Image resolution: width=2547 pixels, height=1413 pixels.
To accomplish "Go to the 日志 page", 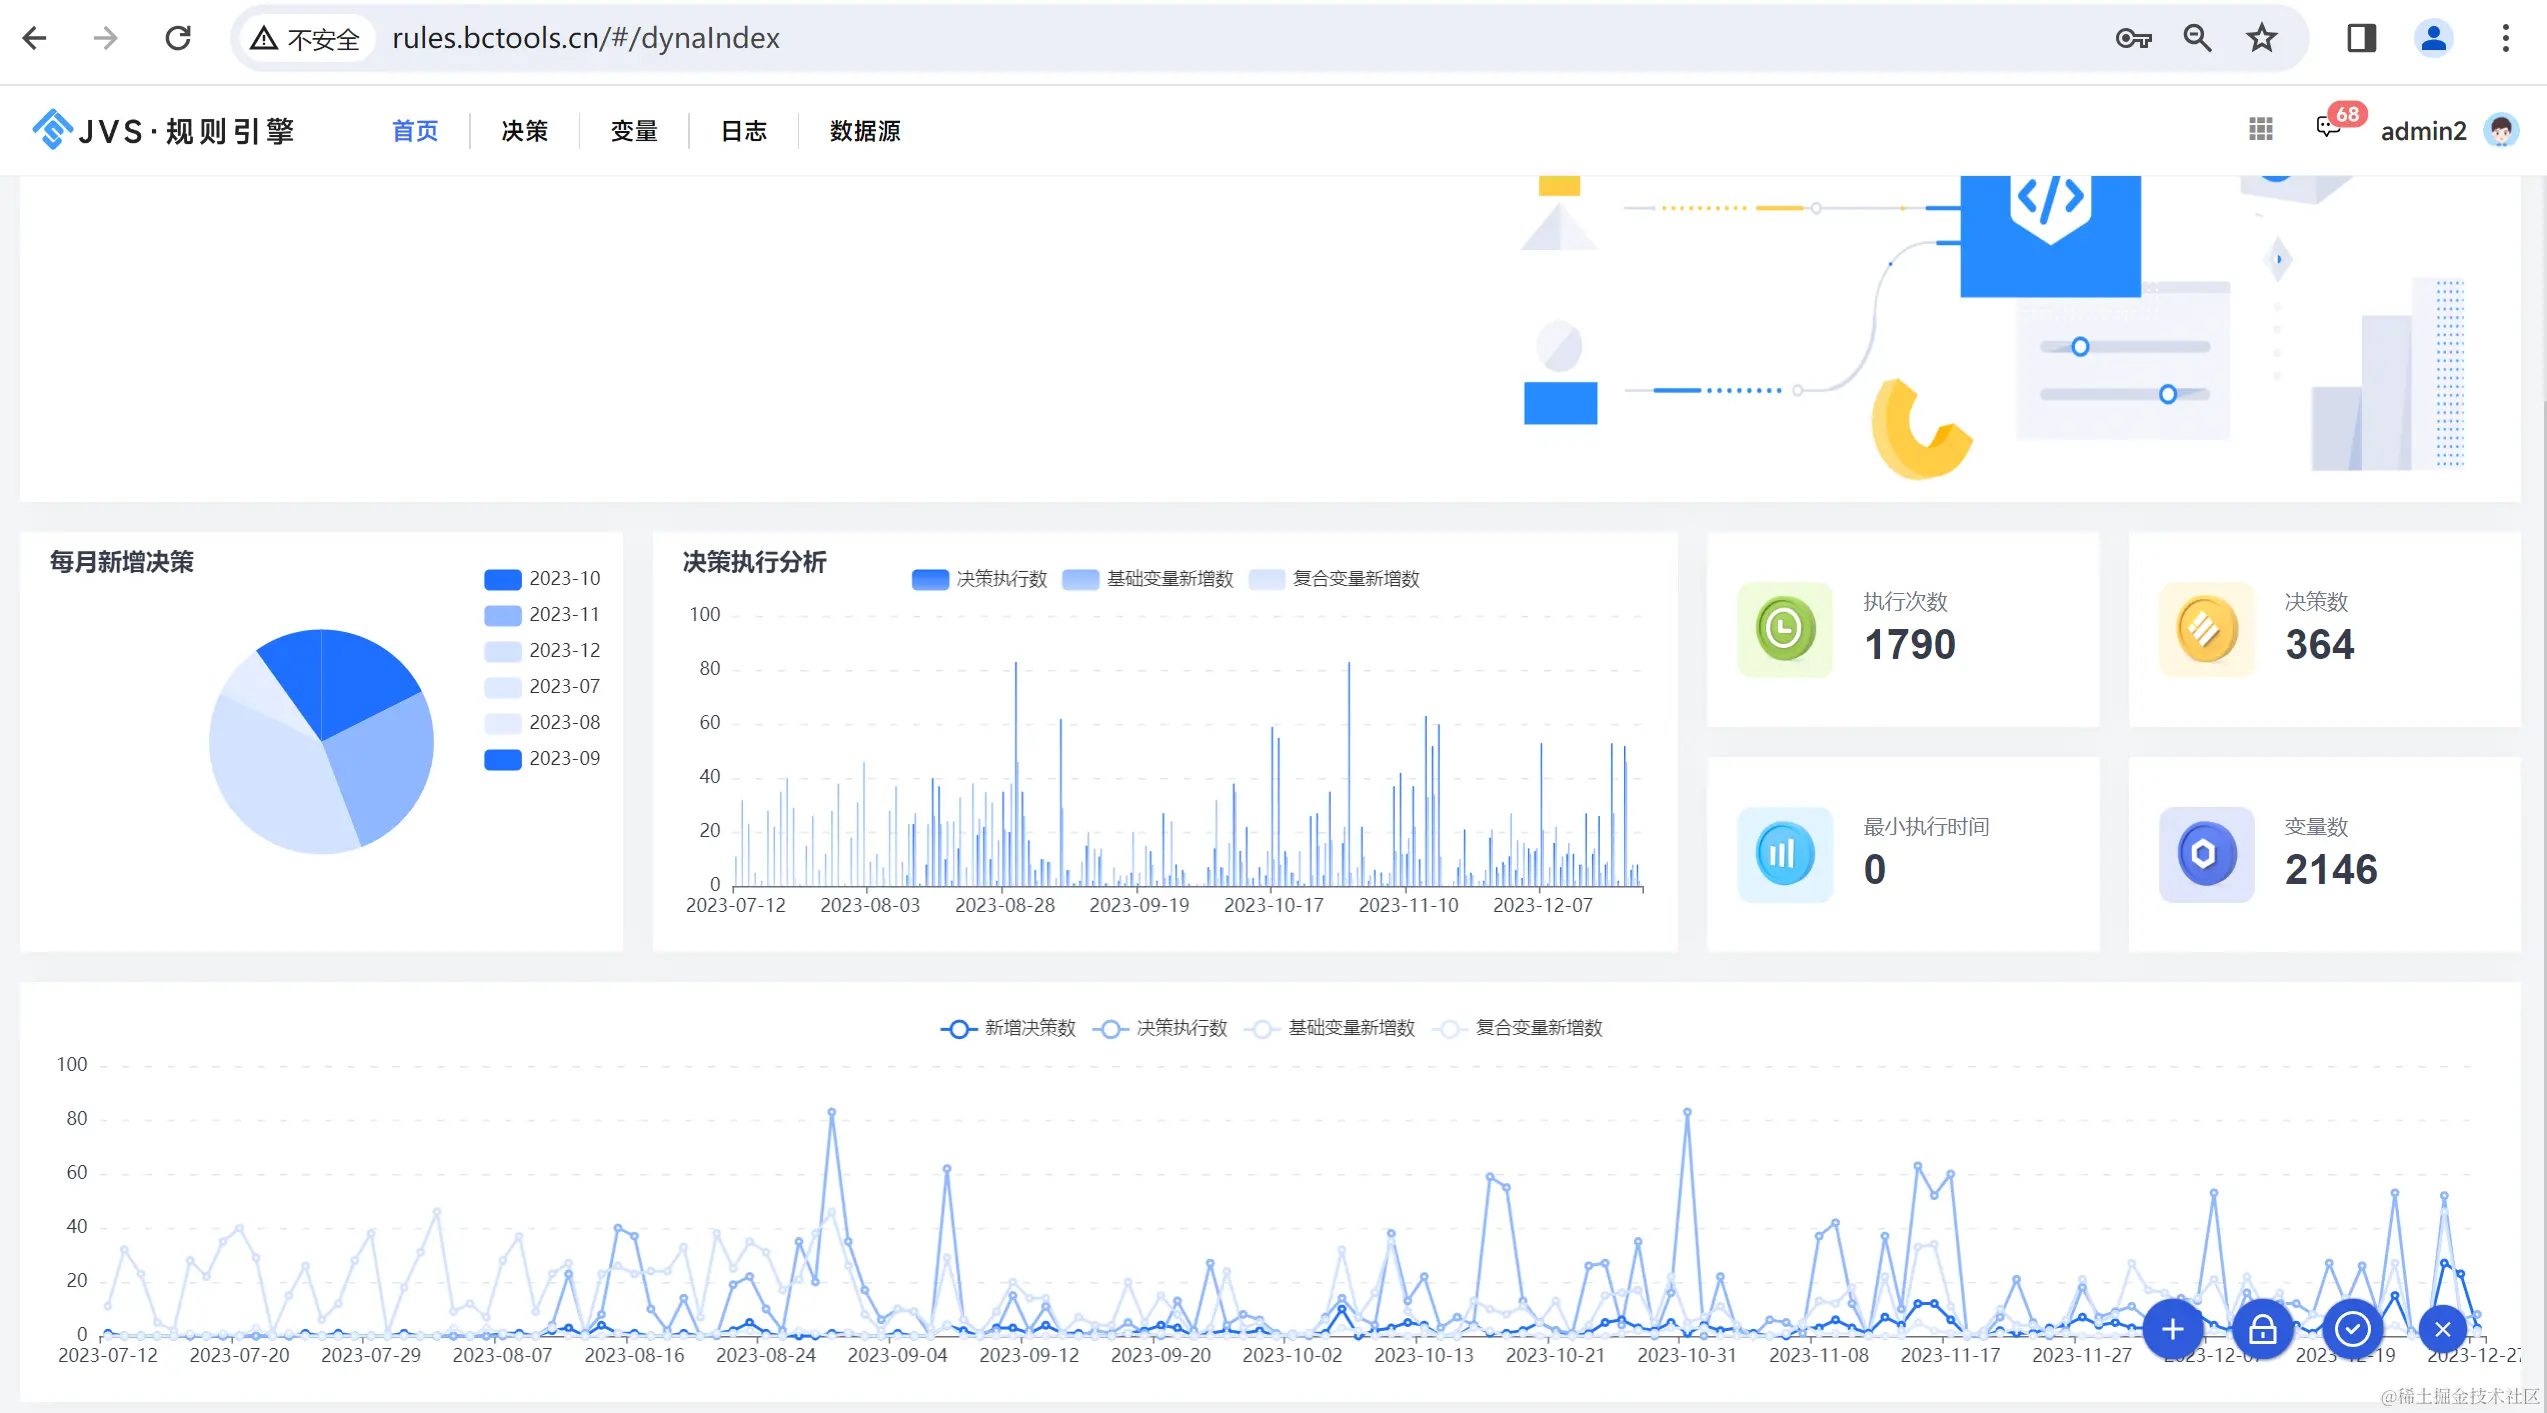I will [x=744, y=131].
